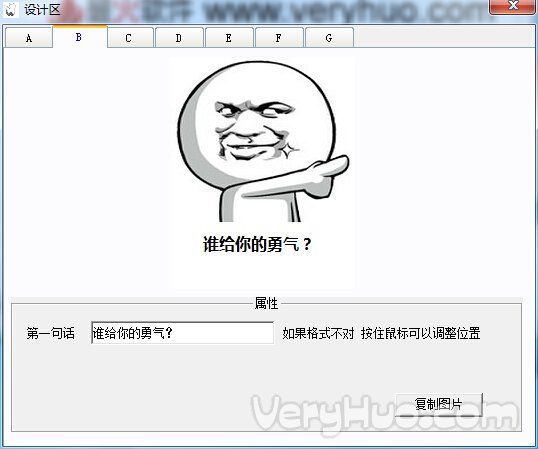Switch to tab A
Image resolution: width=538 pixels, height=449 pixels.
29,38
